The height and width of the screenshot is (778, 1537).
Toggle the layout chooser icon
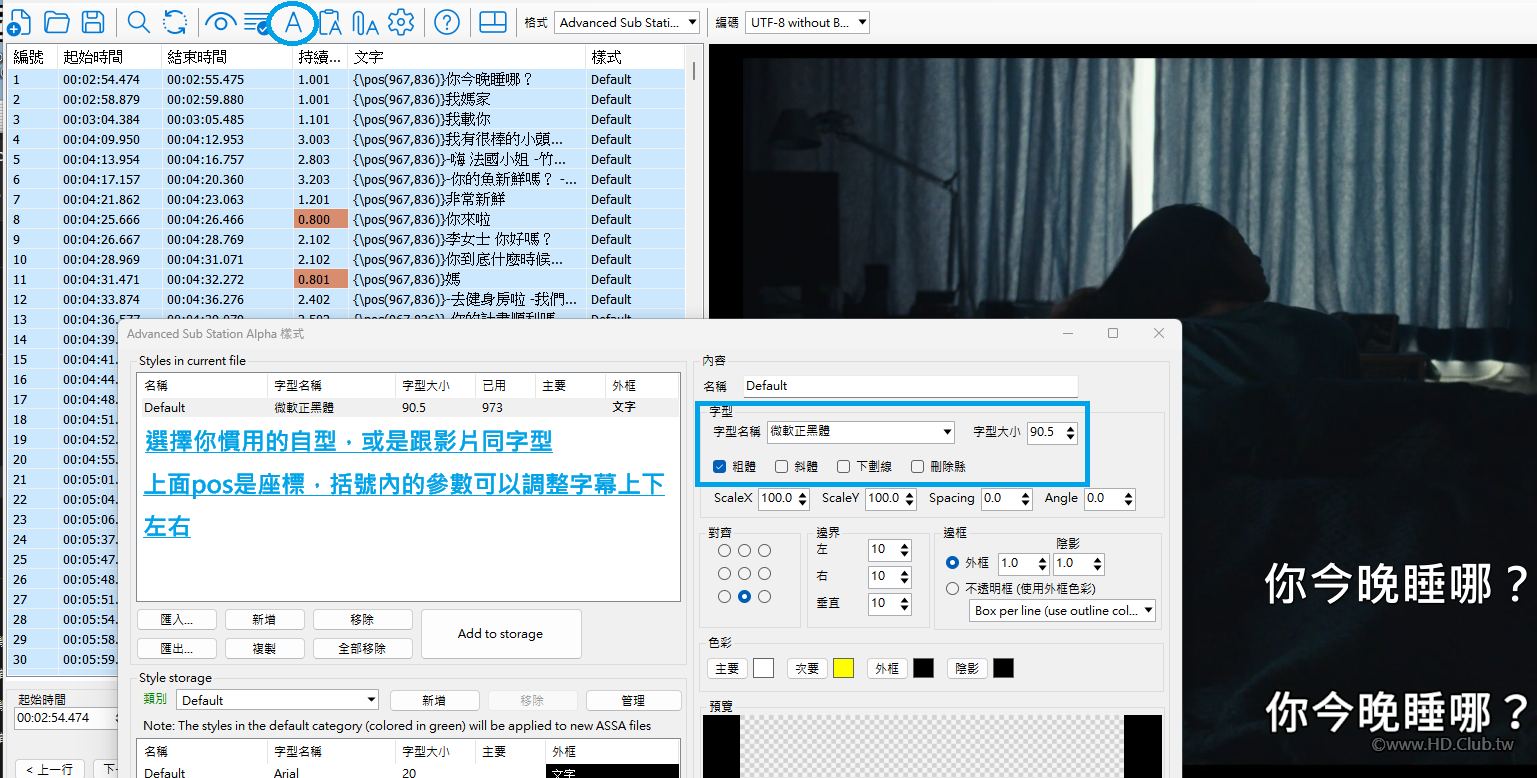tap(493, 22)
